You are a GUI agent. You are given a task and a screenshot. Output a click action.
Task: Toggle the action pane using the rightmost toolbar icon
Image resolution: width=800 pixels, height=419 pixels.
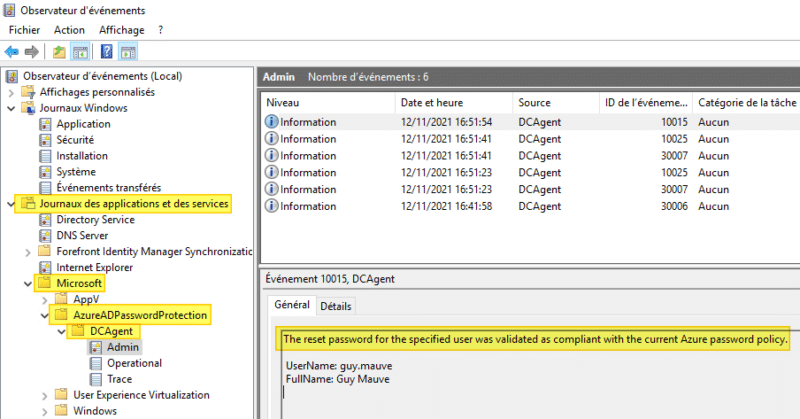pos(128,51)
